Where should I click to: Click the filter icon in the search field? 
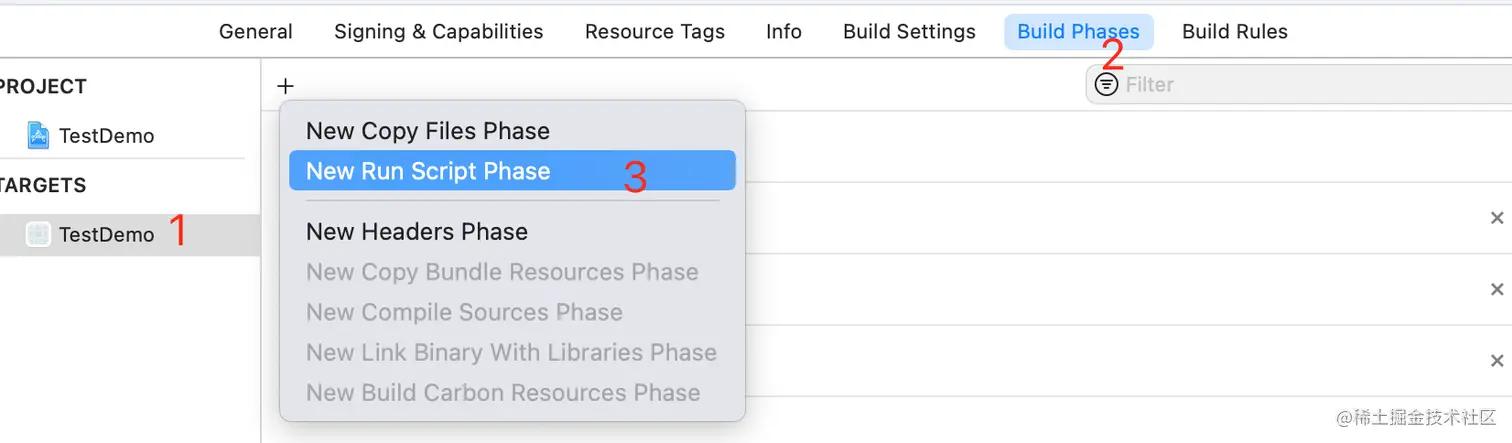pos(1106,85)
